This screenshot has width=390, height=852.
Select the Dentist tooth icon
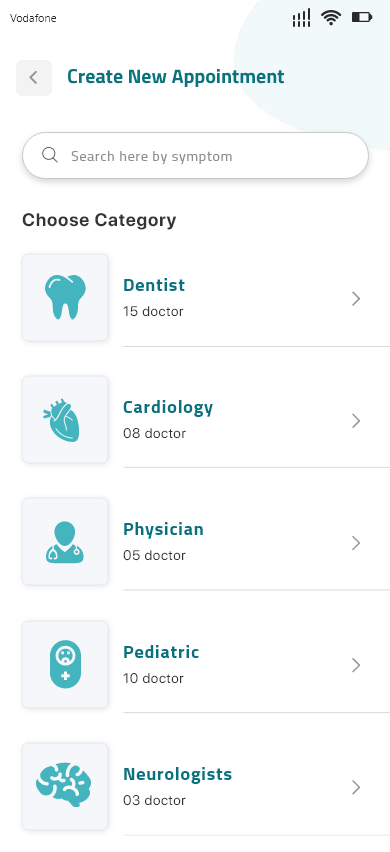point(65,297)
